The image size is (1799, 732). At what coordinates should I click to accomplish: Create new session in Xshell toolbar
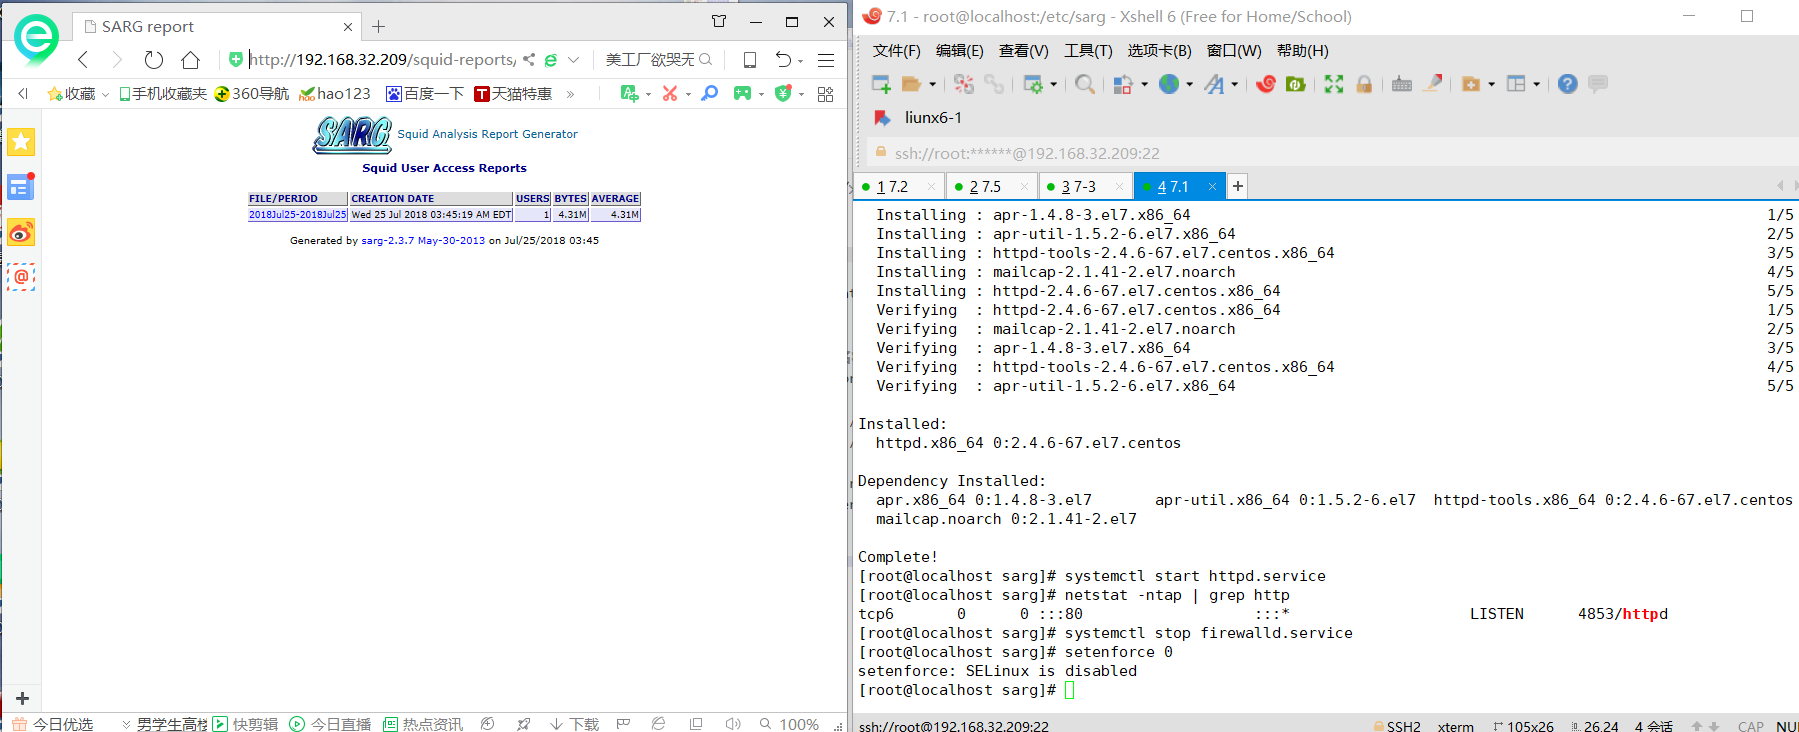pos(881,84)
